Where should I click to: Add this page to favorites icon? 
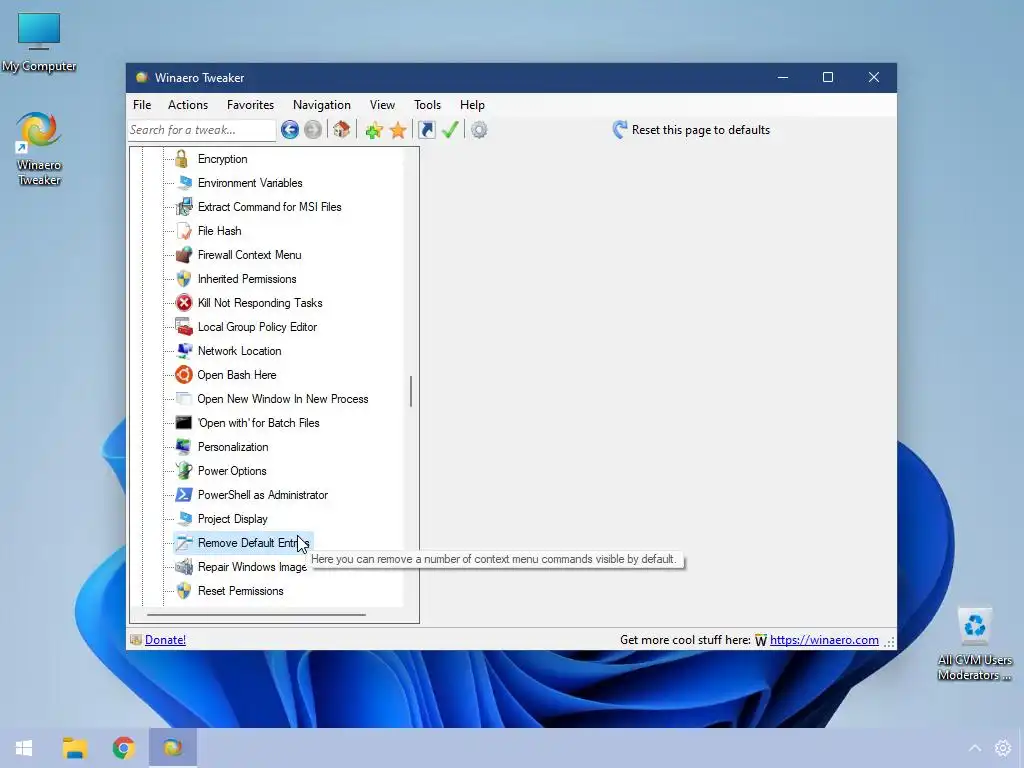click(374, 130)
